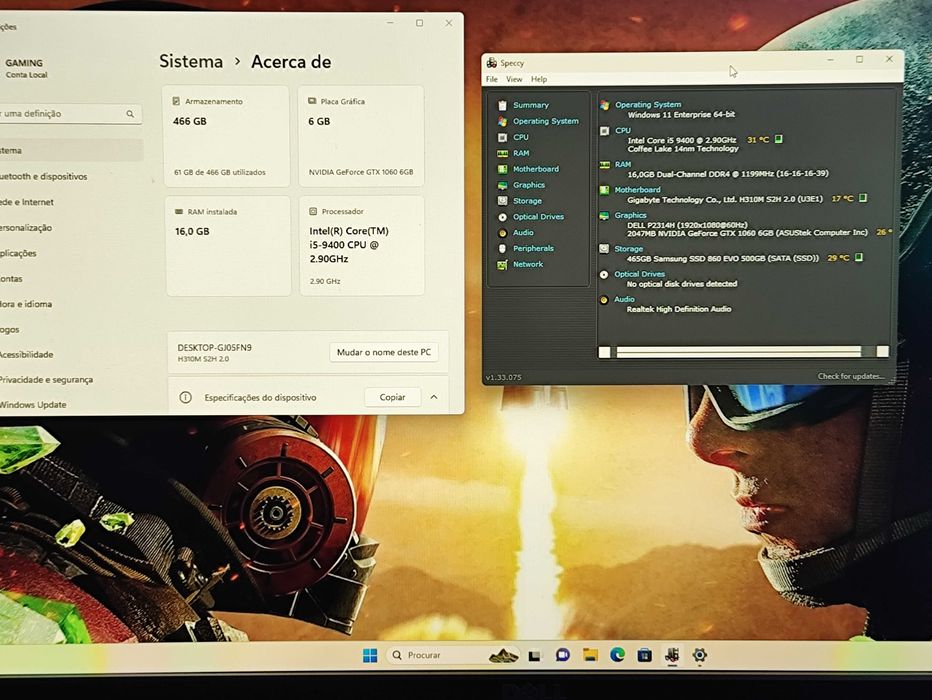Click the info icon next to Especificações do dispositivo

click(x=185, y=398)
